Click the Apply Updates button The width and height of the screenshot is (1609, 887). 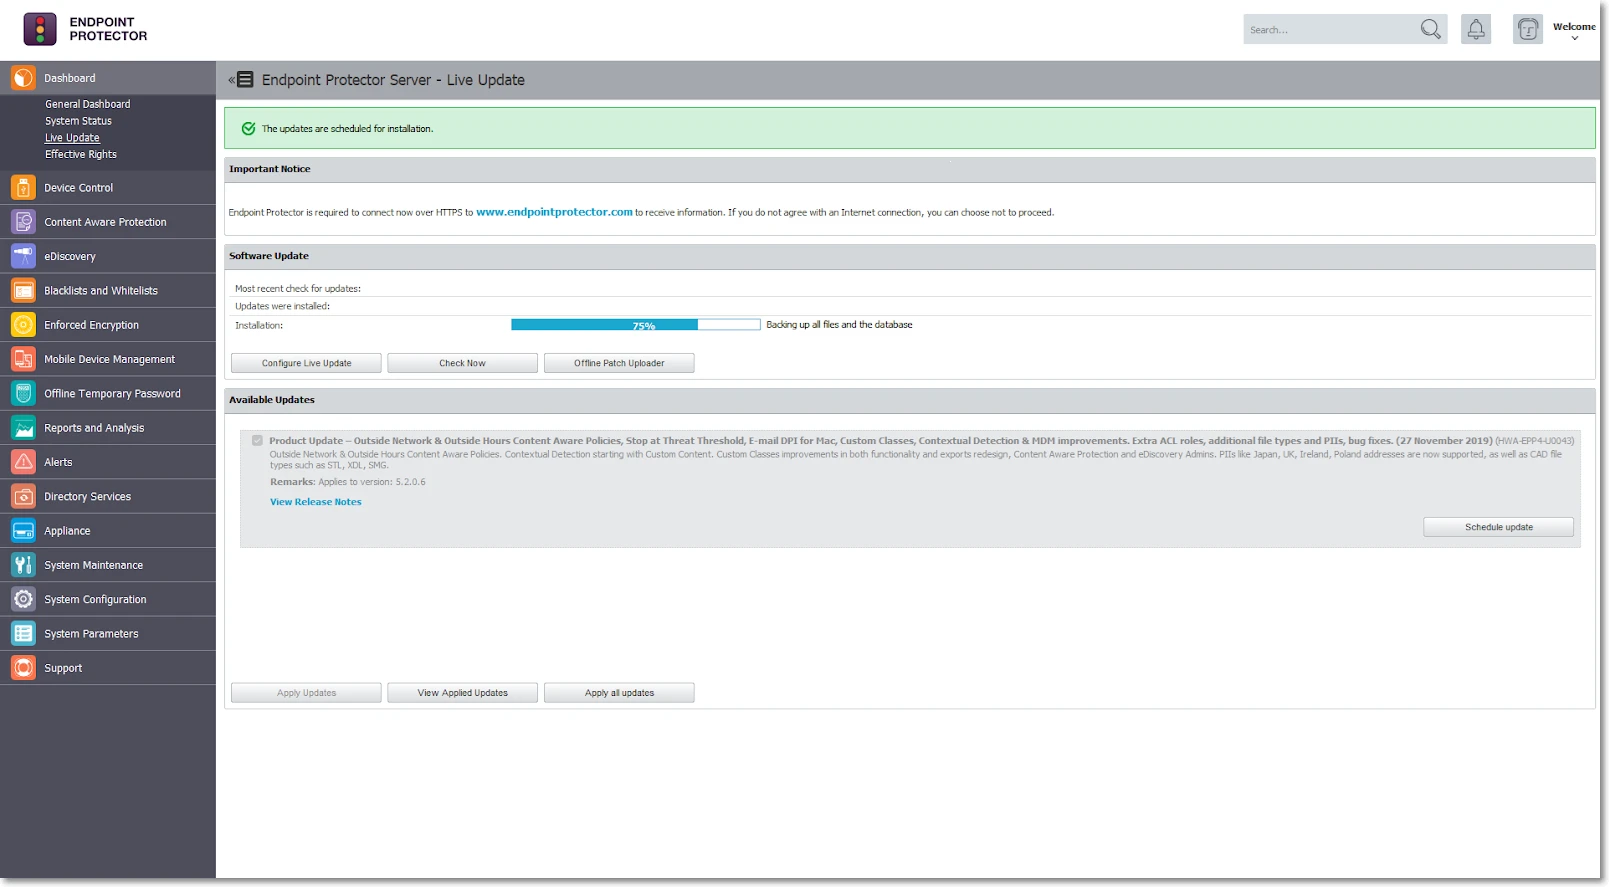tap(306, 693)
